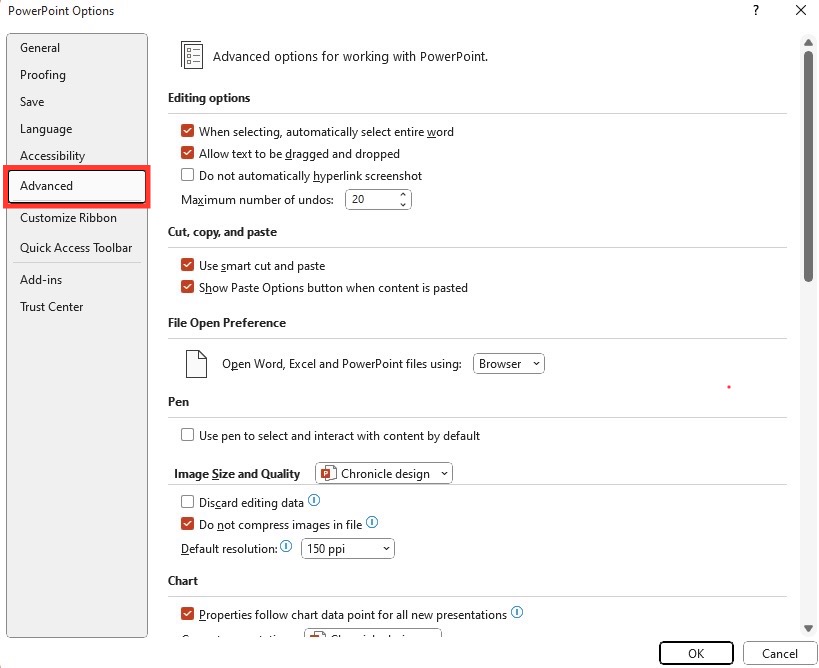Click the Advanced options list icon in header
The height and width of the screenshot is (668, 819).
point(192,55)
